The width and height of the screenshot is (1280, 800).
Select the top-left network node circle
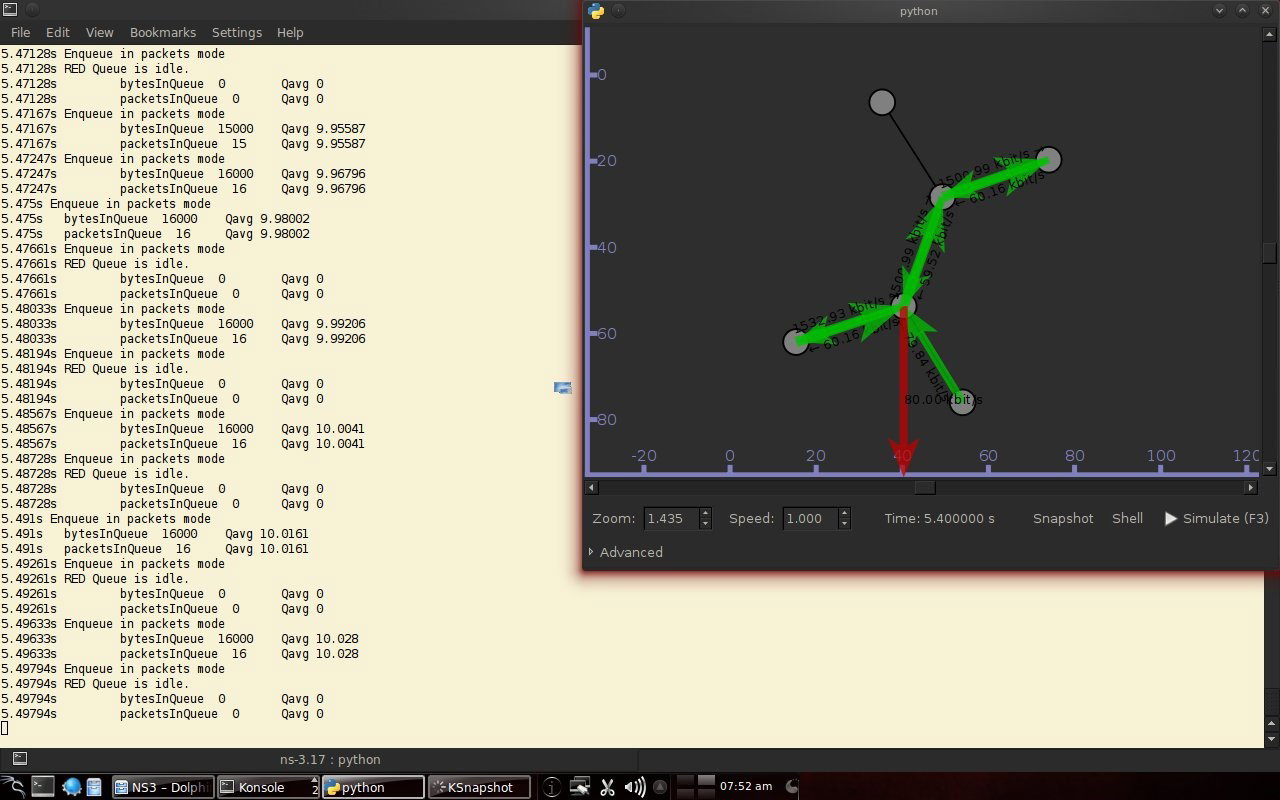(881, 102)
